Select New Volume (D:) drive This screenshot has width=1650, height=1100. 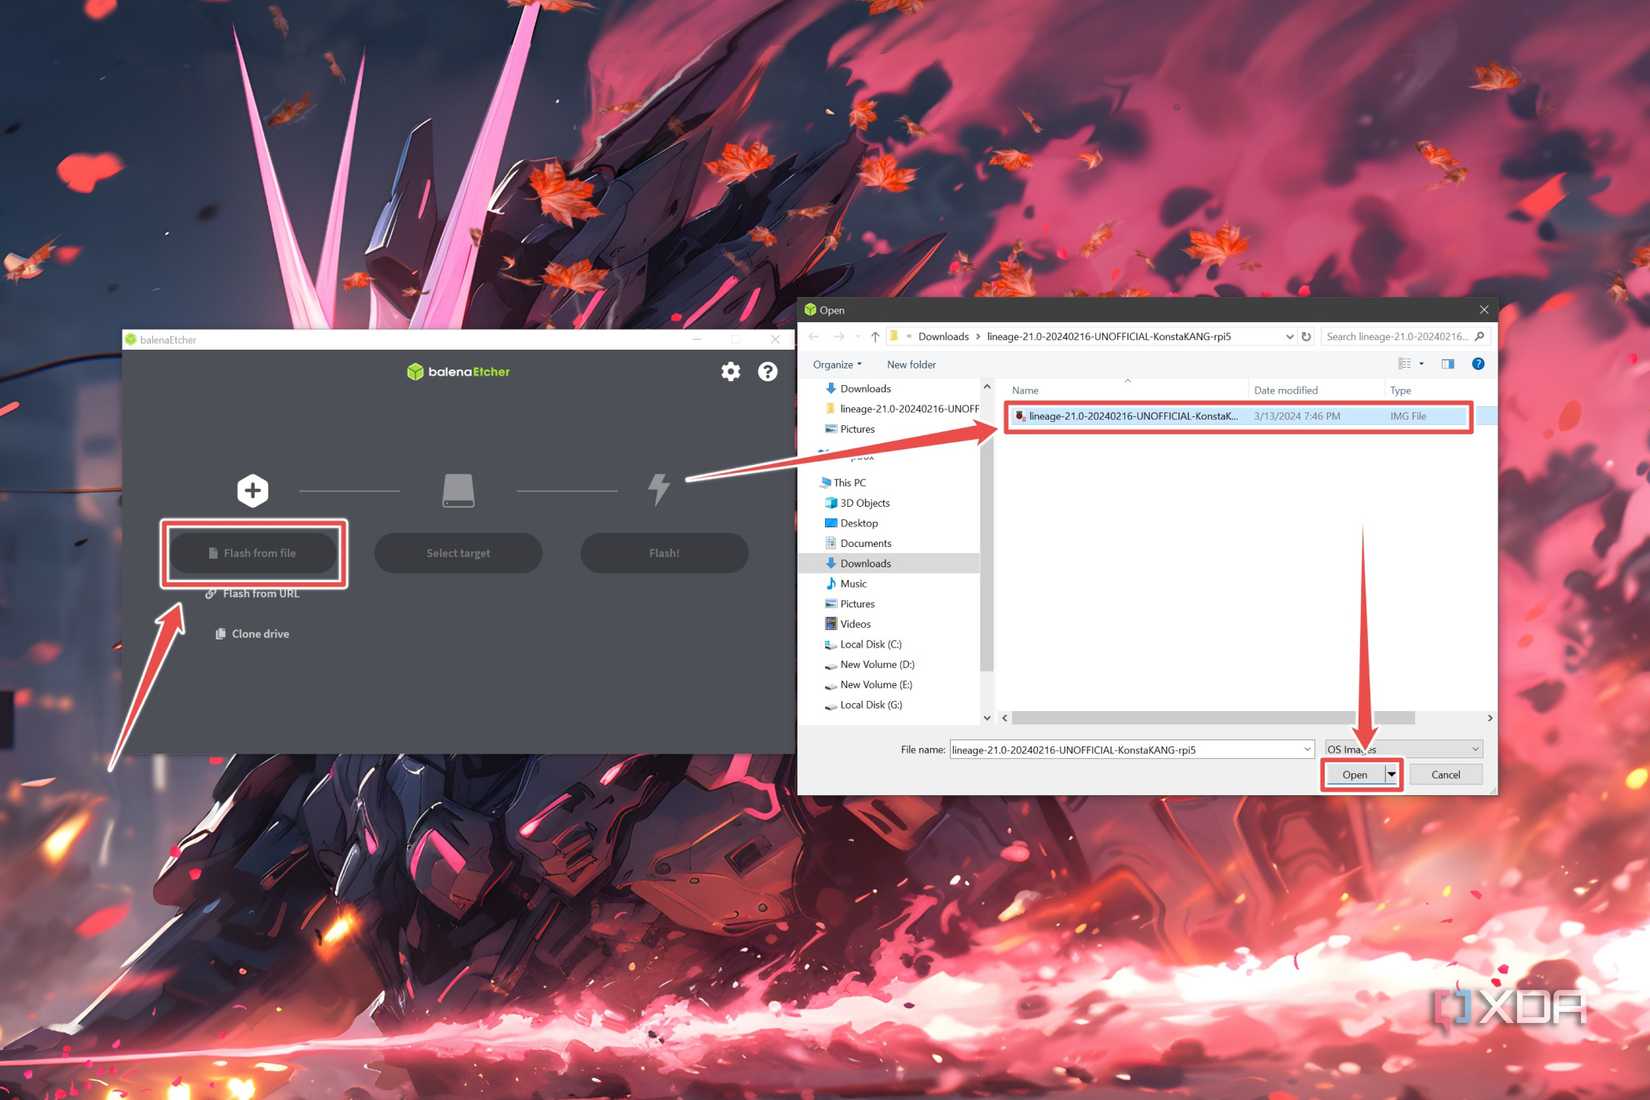point(869,665)
